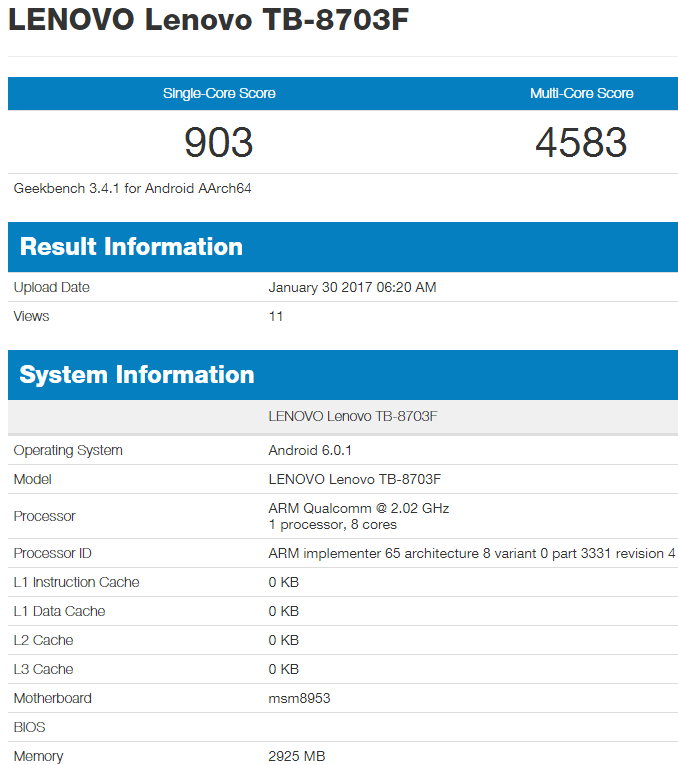Select the L2 Cache value 0 KB

(x=283, y=640)
